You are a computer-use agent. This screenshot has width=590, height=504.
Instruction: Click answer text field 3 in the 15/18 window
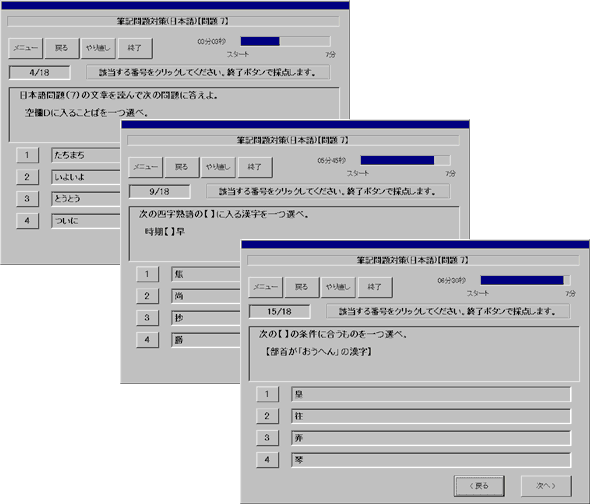click(x=431, y=437)
